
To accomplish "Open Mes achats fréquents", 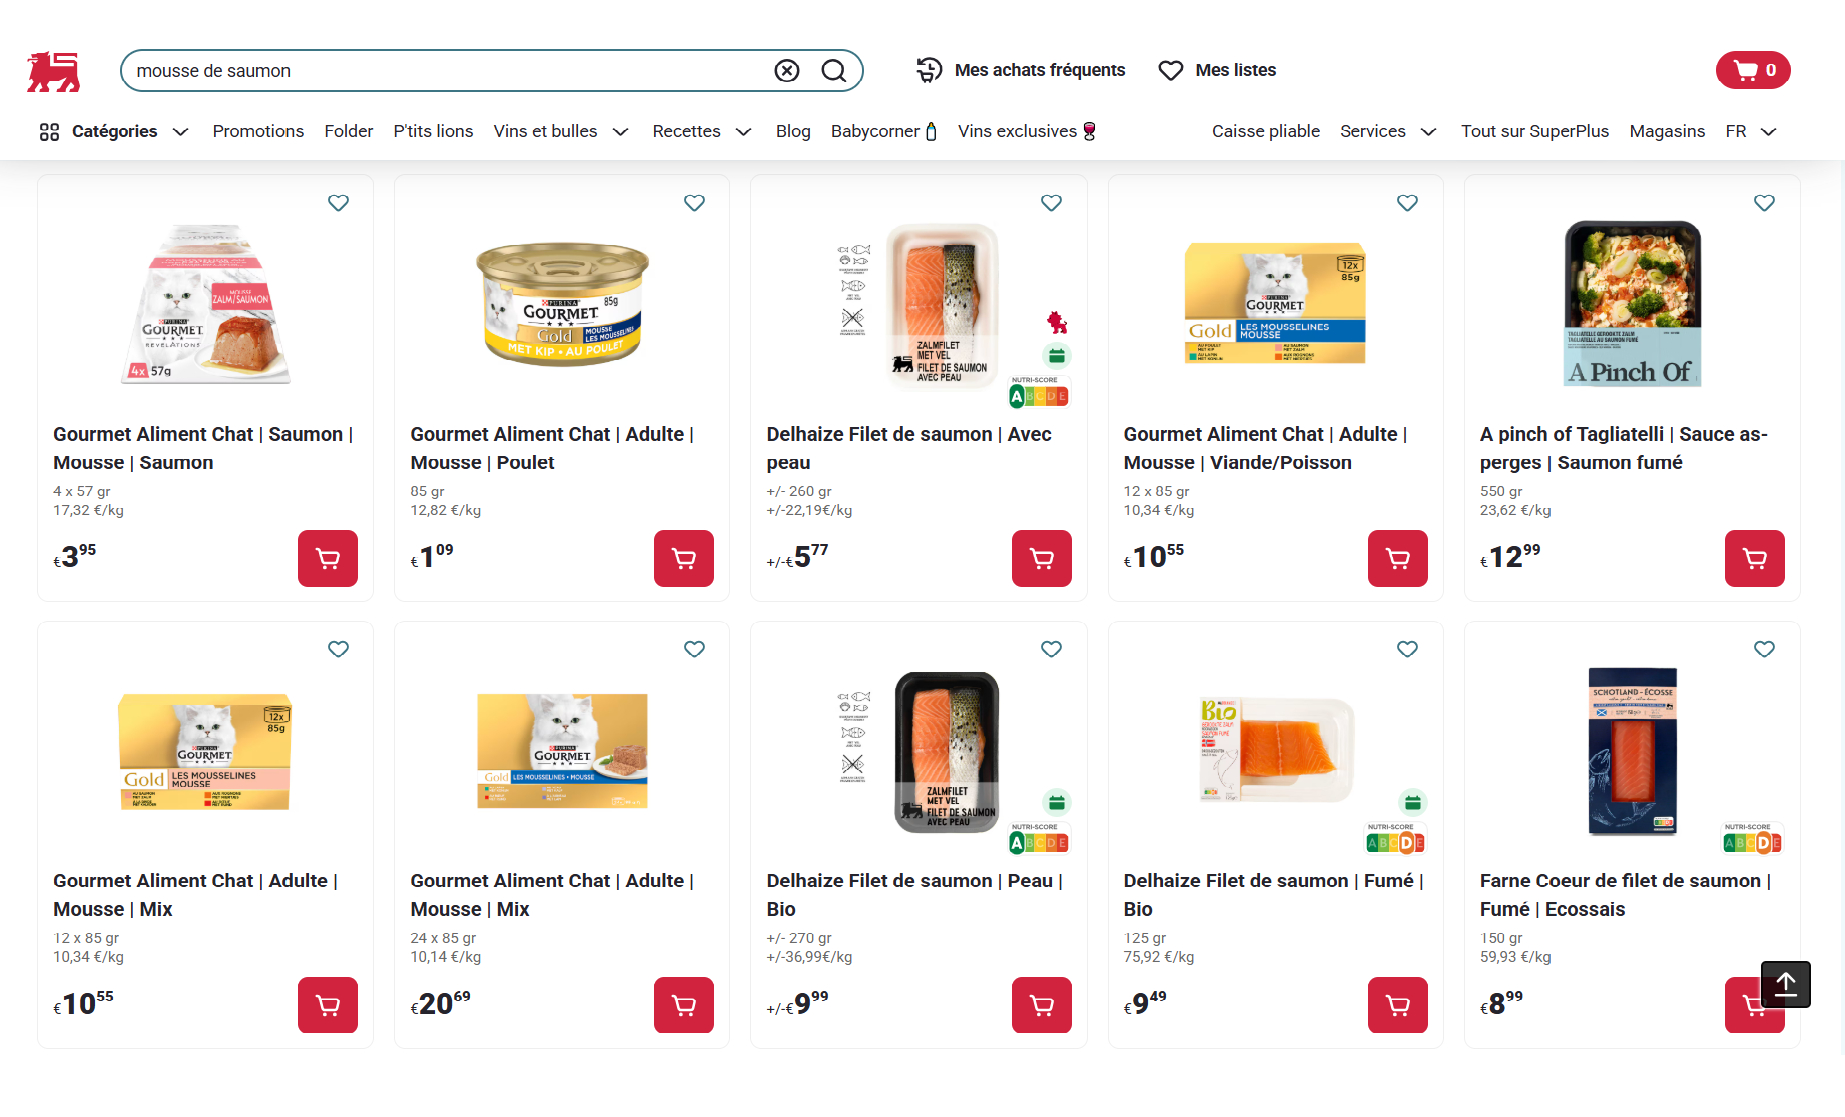I will pyautogui.click(x=1021, y=70).
